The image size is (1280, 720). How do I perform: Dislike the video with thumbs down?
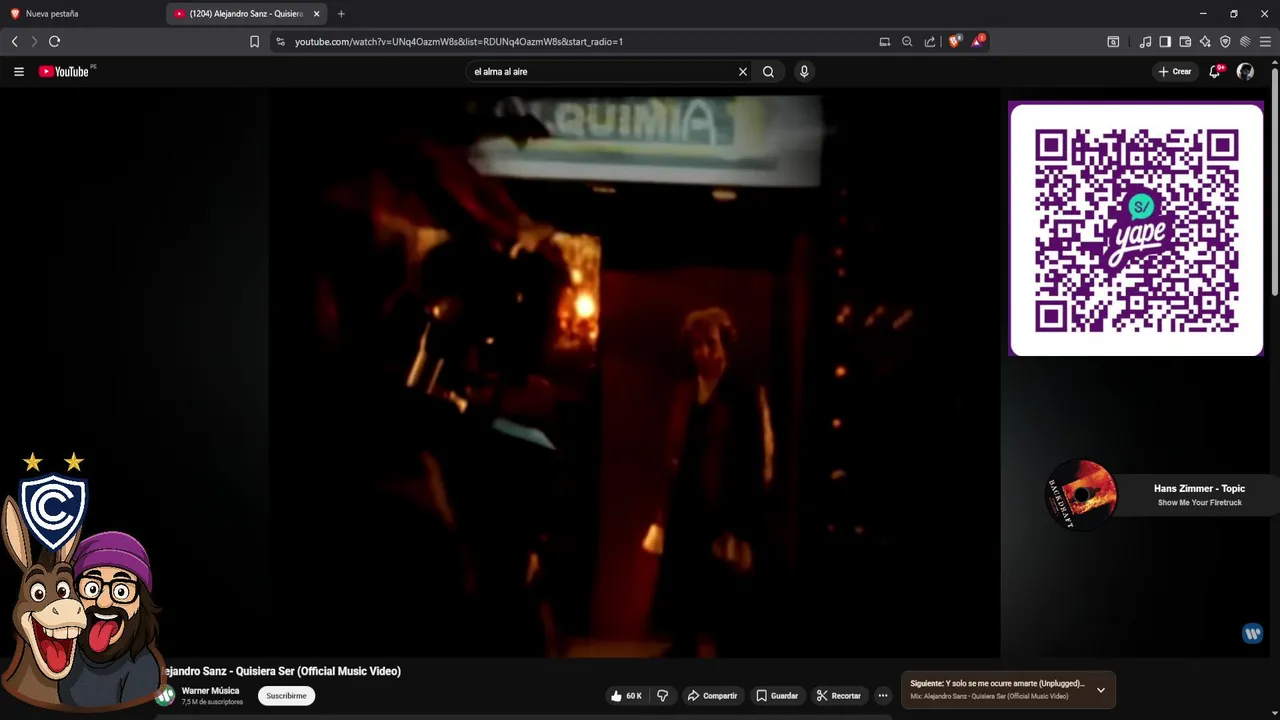pos(662,696)
